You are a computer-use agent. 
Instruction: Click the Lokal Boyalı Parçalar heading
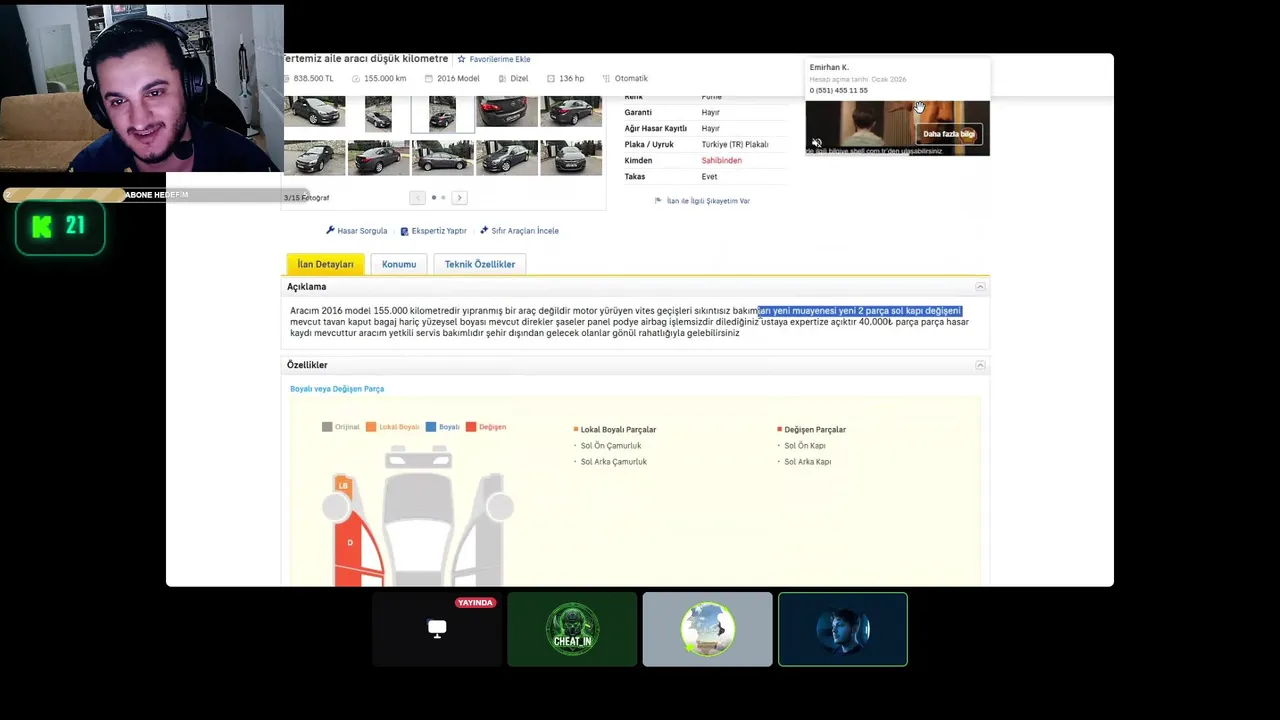coord(618,430)
